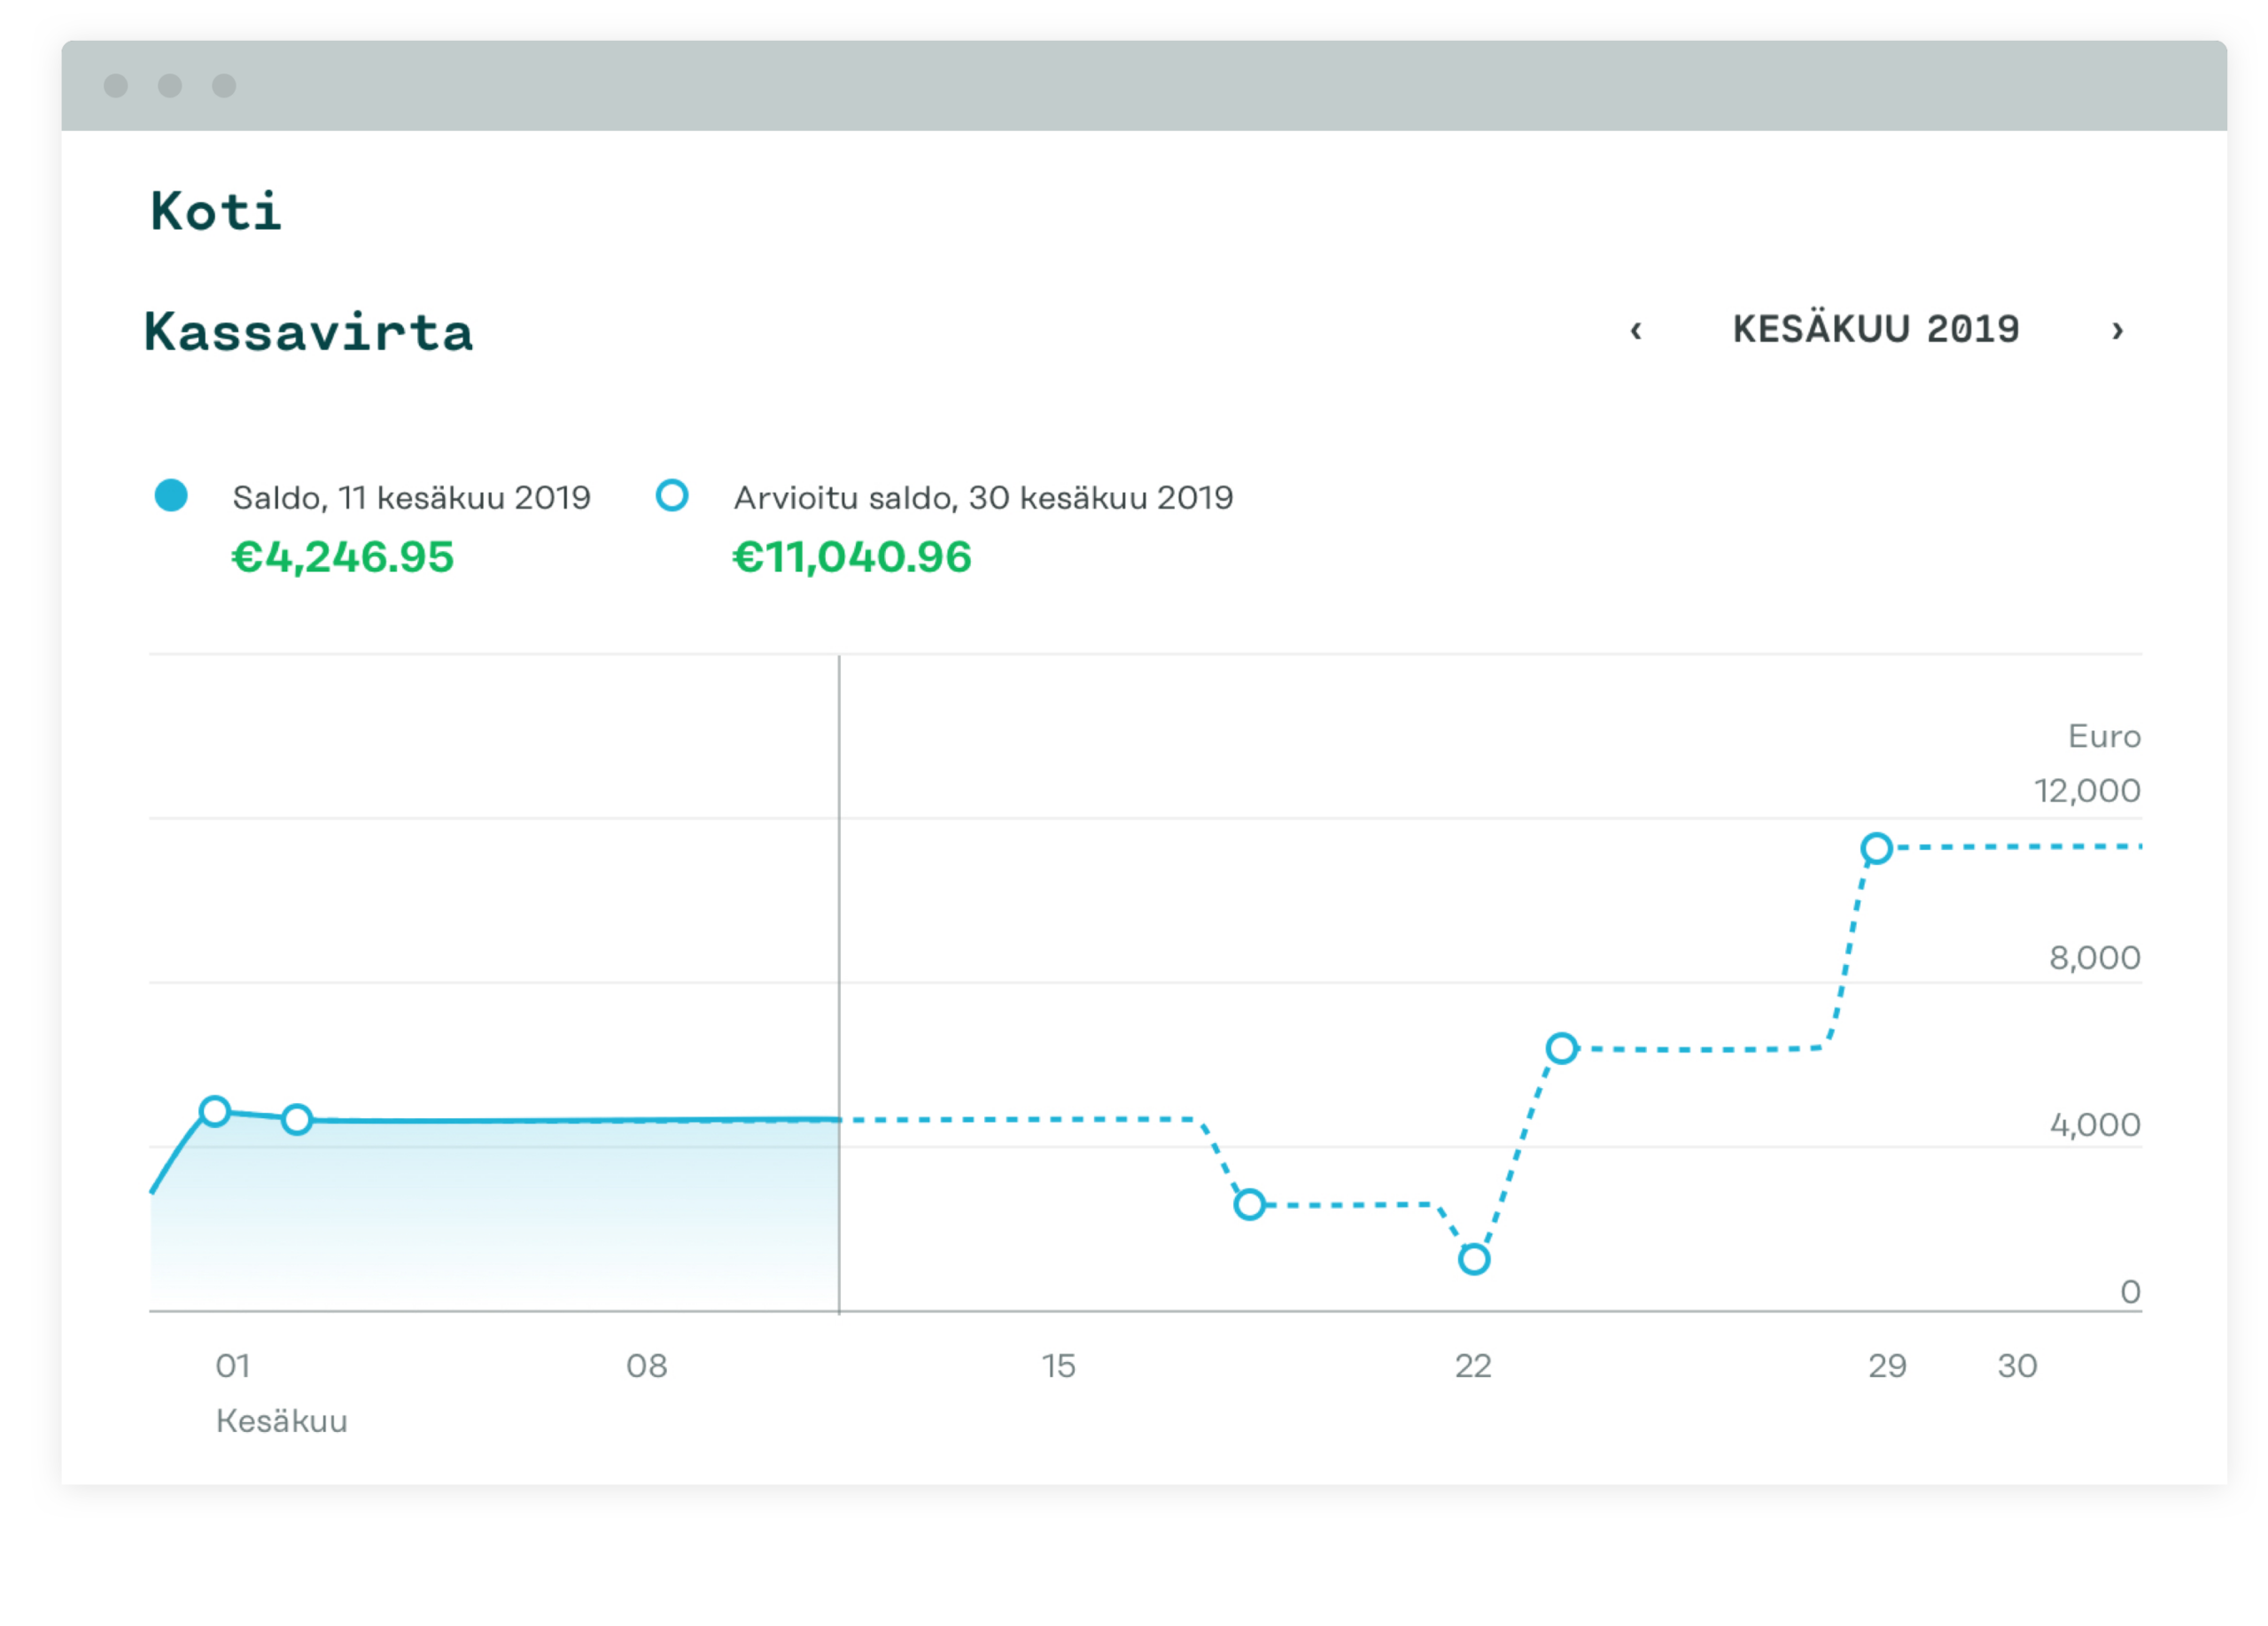
Task: Select the lowest forecast point near day 22
Action: point(1474,1259)
